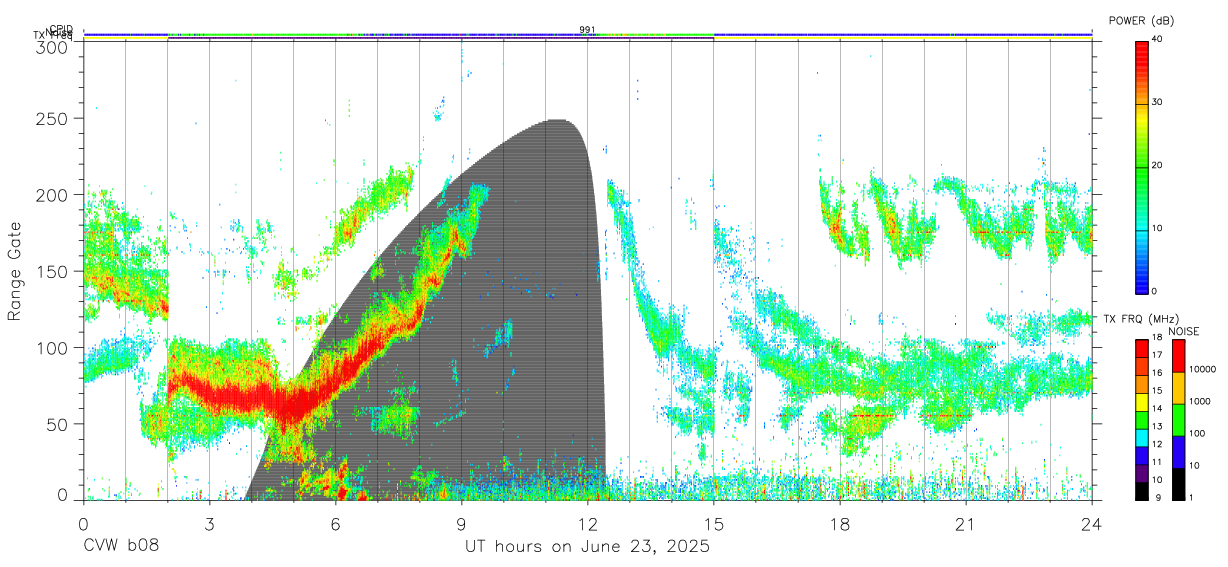
Task: Click the '15' hour tick on time axis
Action: 713,523
